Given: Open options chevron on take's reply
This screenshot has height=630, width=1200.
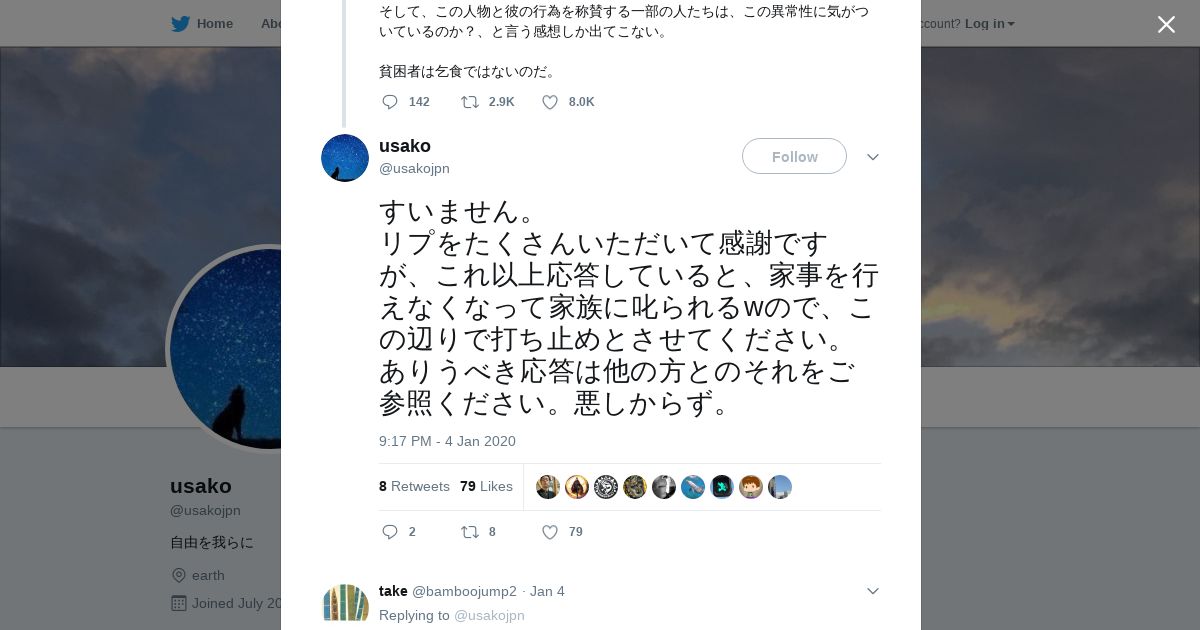Looking at the screenshot, I should [x=872, y=591].
